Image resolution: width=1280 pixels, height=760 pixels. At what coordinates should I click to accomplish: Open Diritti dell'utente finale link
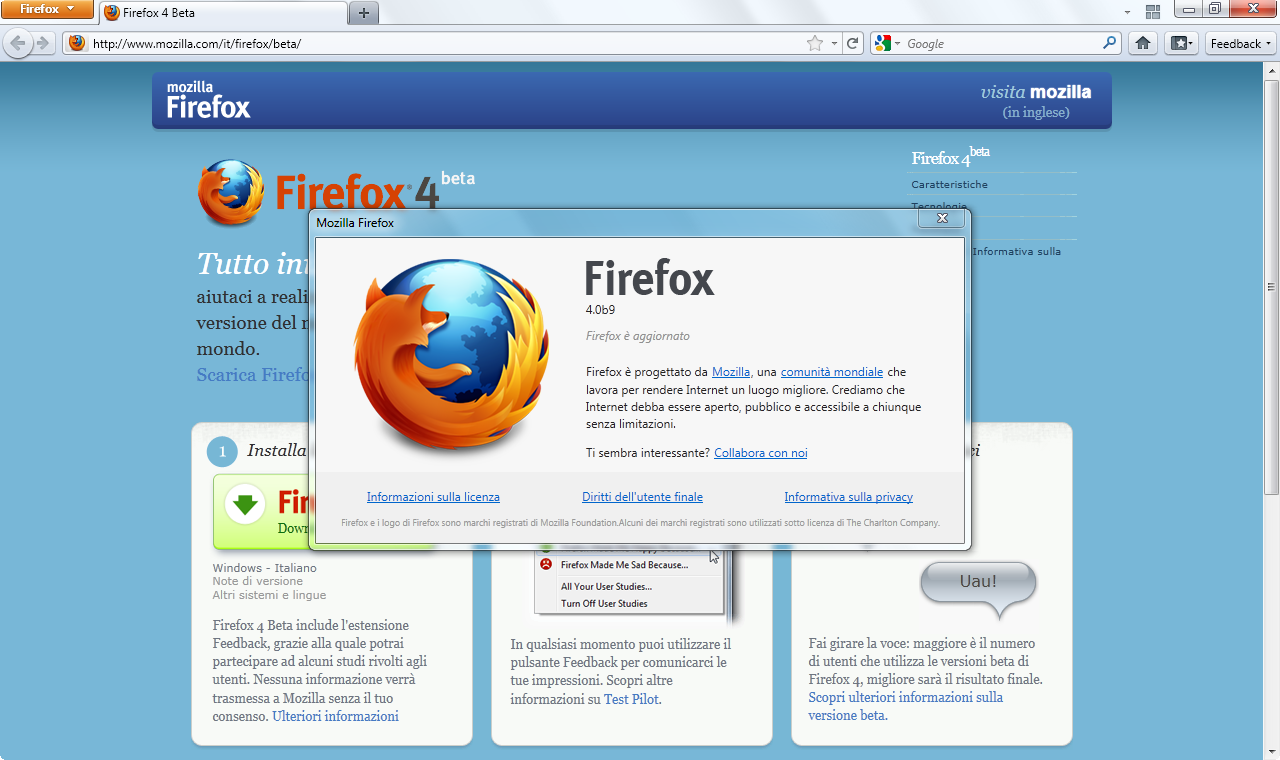(643, 497)
